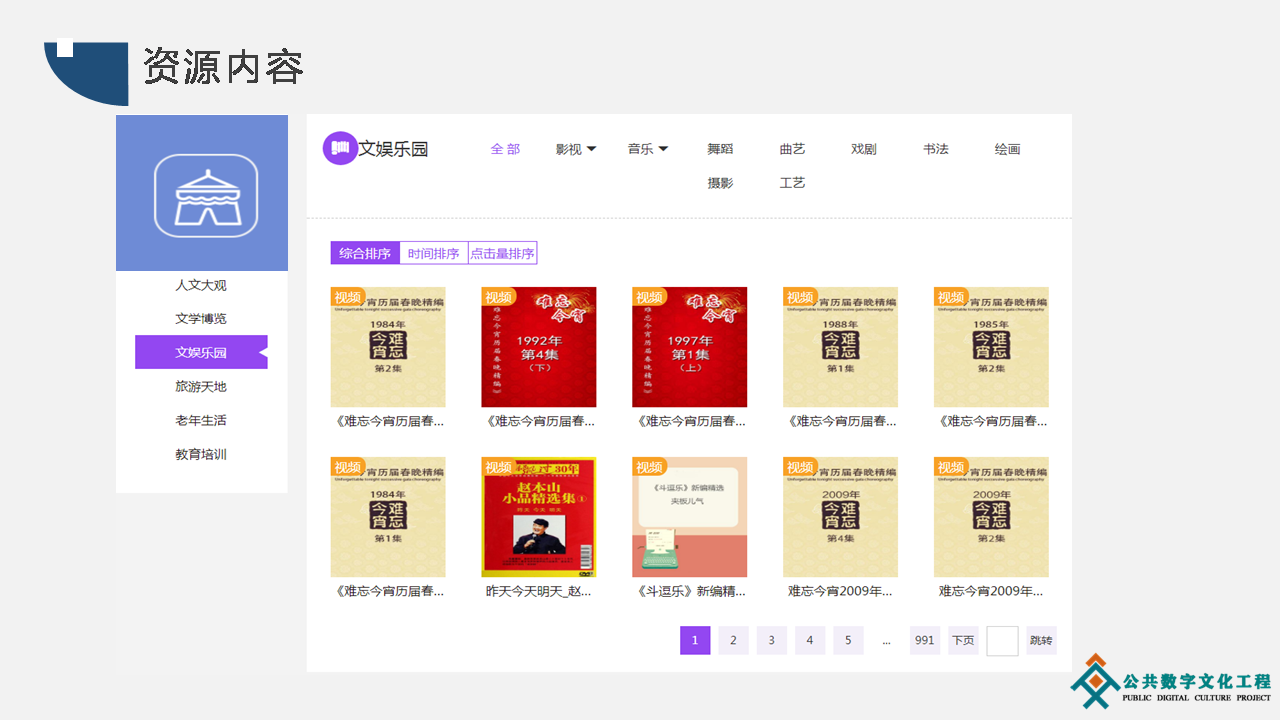The height and width of the screenshot is (720, 1280).
Task: Open the 1988年 第1集 video thumbnail
Action: click(840, 347)
